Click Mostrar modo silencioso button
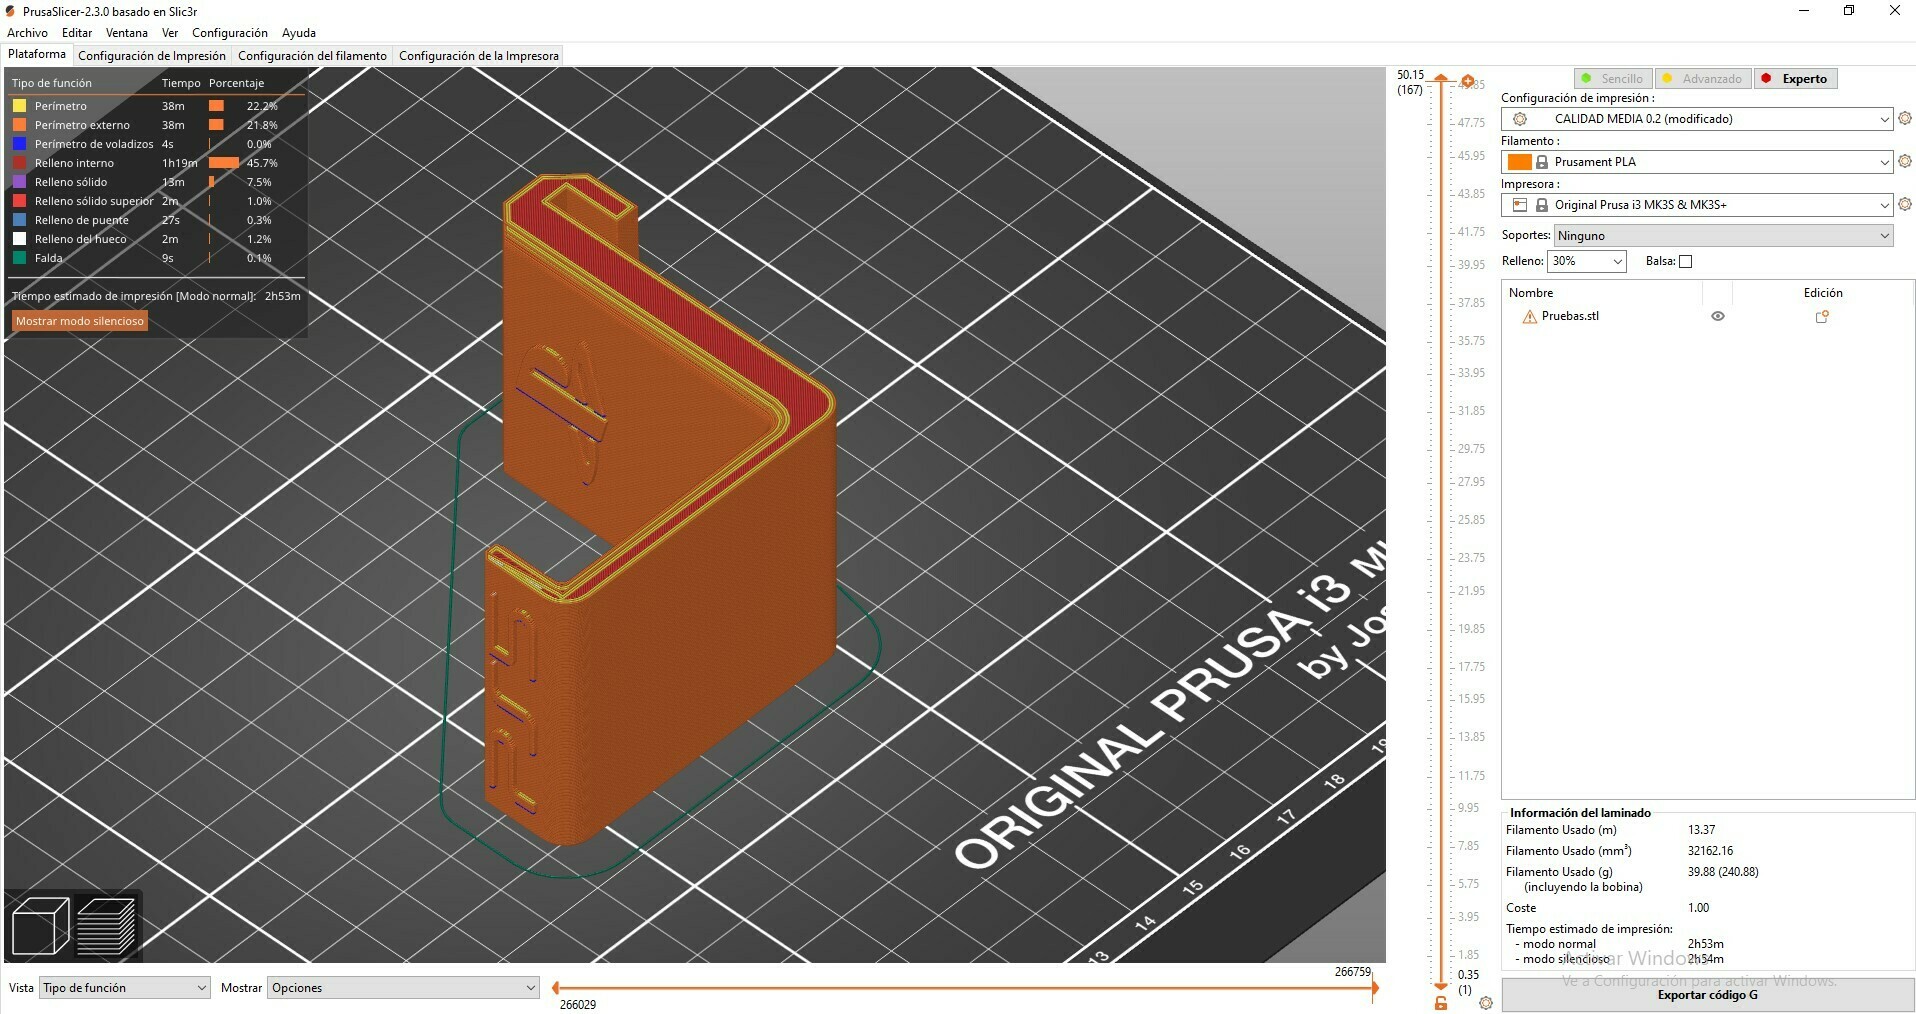 [80, 321]
